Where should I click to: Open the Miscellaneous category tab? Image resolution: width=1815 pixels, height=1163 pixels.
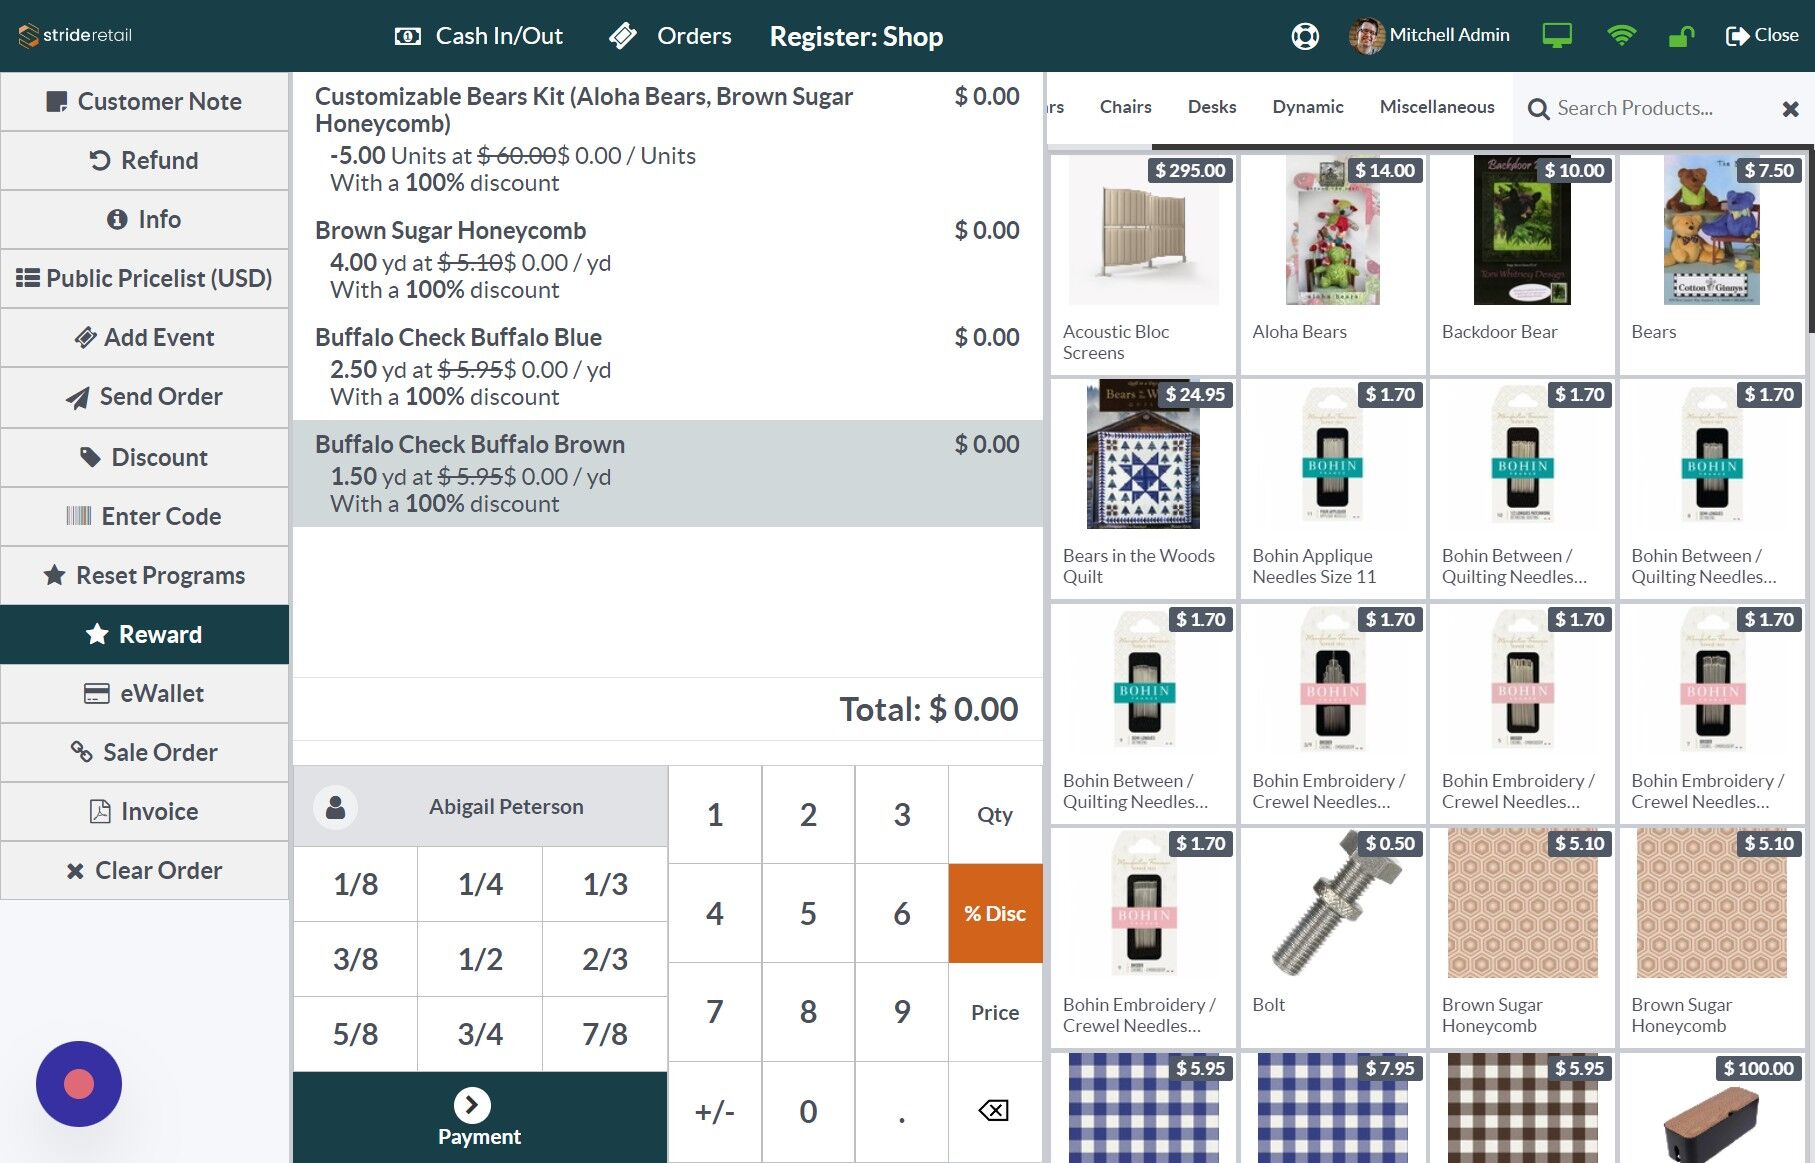pos(1437,107)
